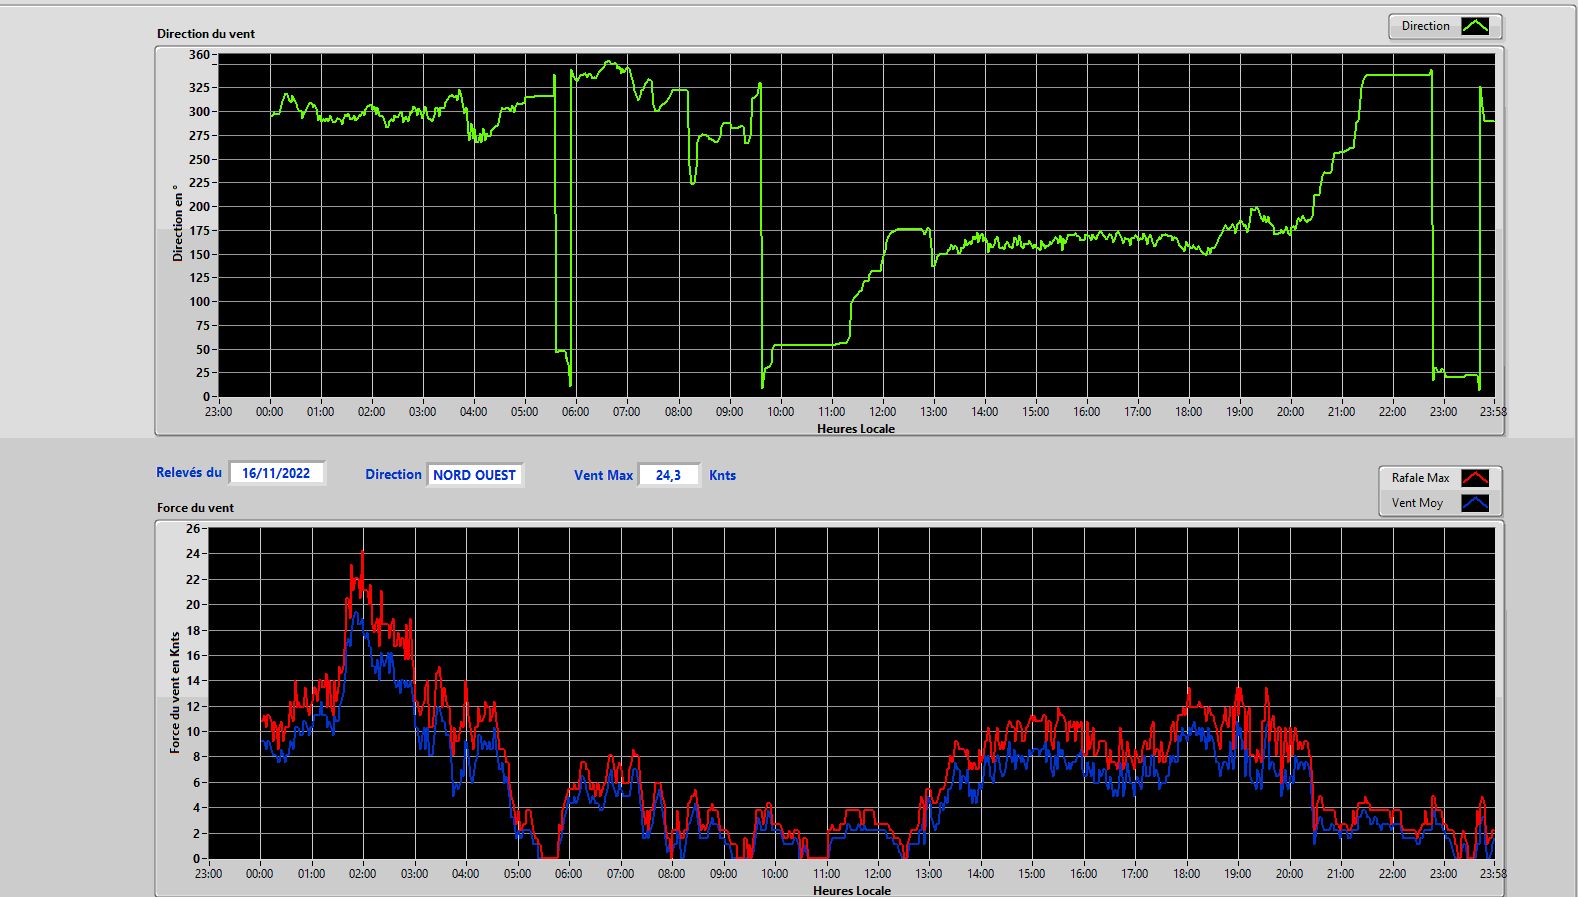Click the 360 value on direction Y axis

(x=199, y=55)
